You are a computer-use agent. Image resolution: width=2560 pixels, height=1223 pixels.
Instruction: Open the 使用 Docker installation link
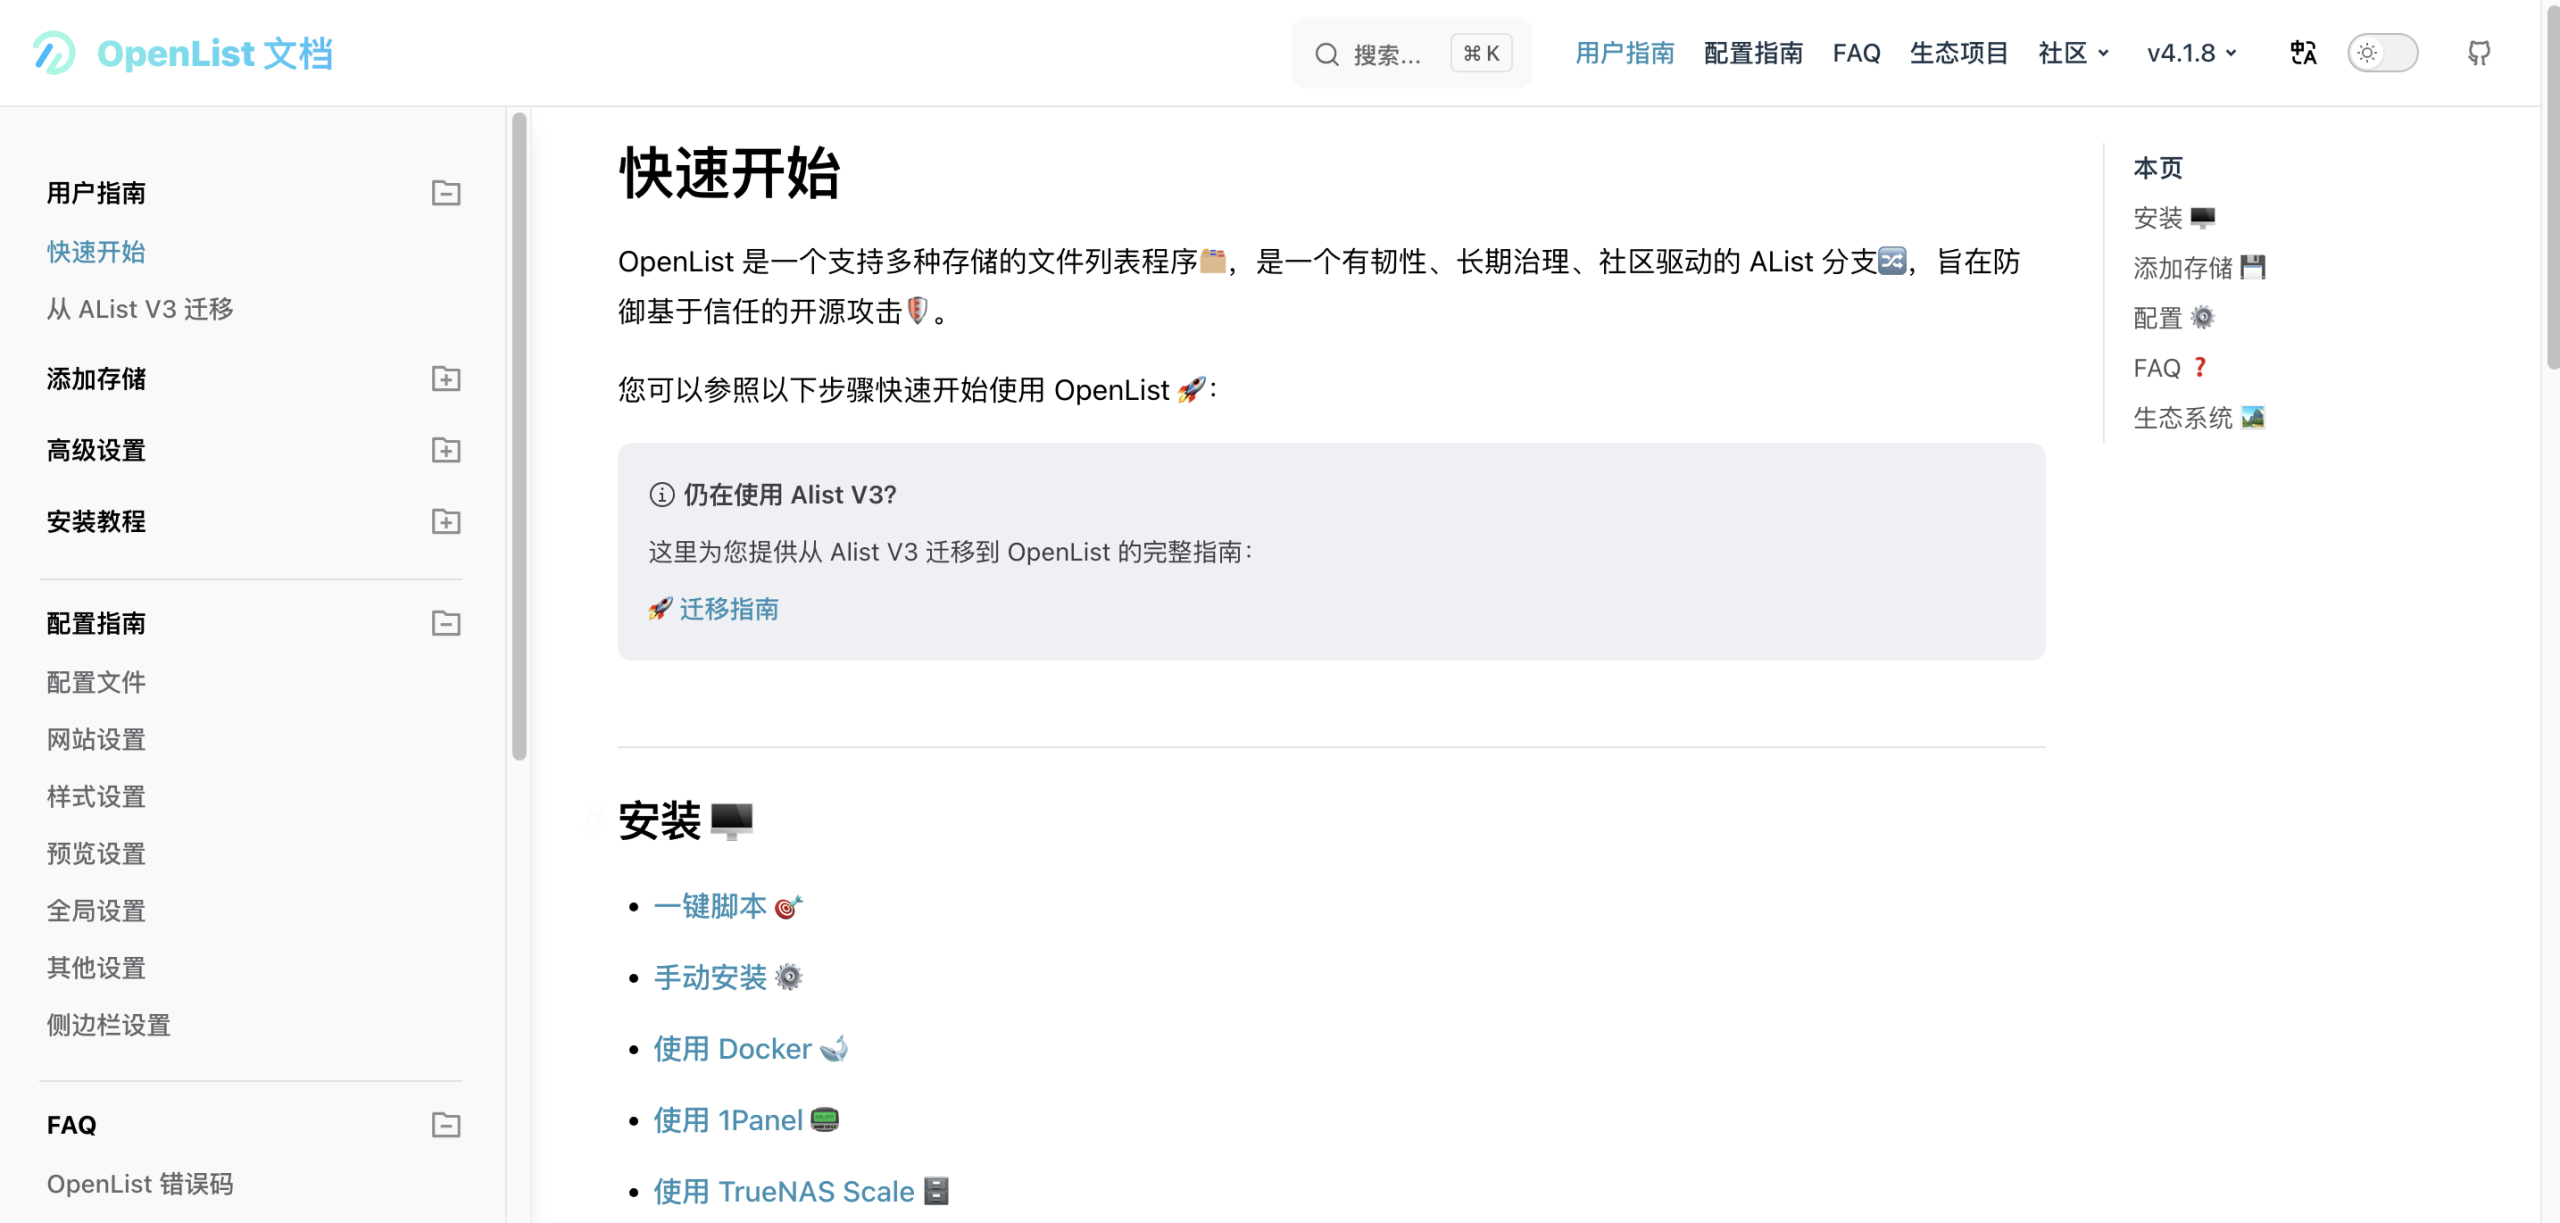point(731,1048)
